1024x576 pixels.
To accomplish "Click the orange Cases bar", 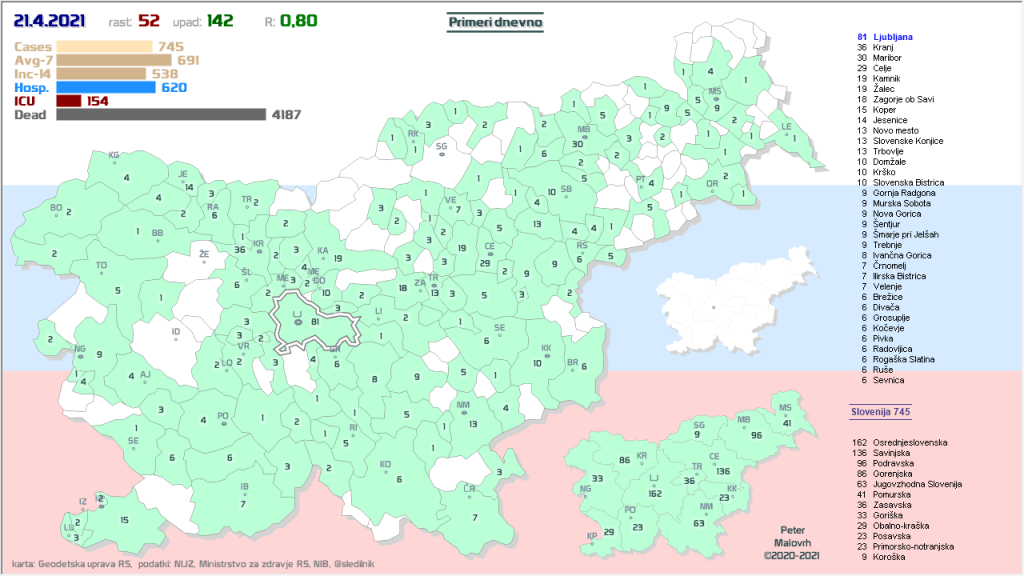I will coord(104,46).
